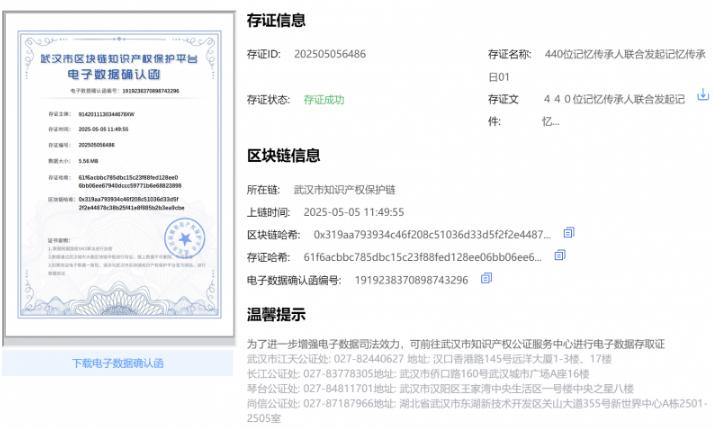714x429 pixels.
Task: Click the download icon beside 存证文件
Action: (x=702, y=95)
